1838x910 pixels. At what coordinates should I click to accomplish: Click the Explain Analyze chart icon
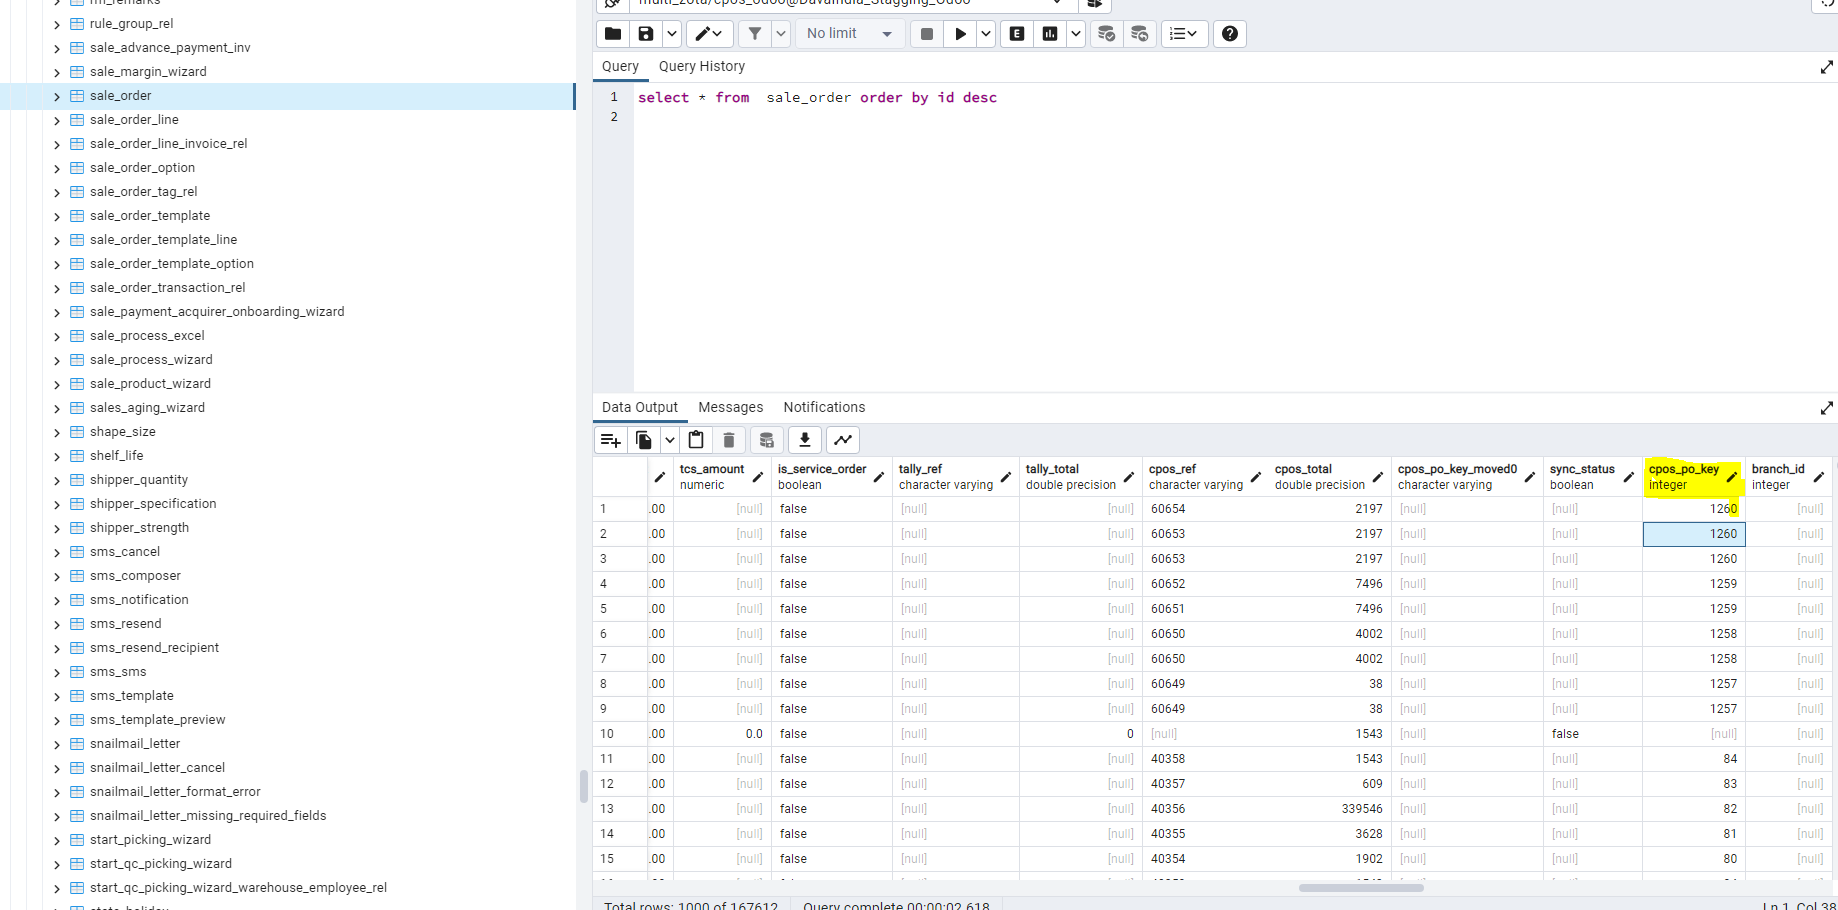(1050, 34)
